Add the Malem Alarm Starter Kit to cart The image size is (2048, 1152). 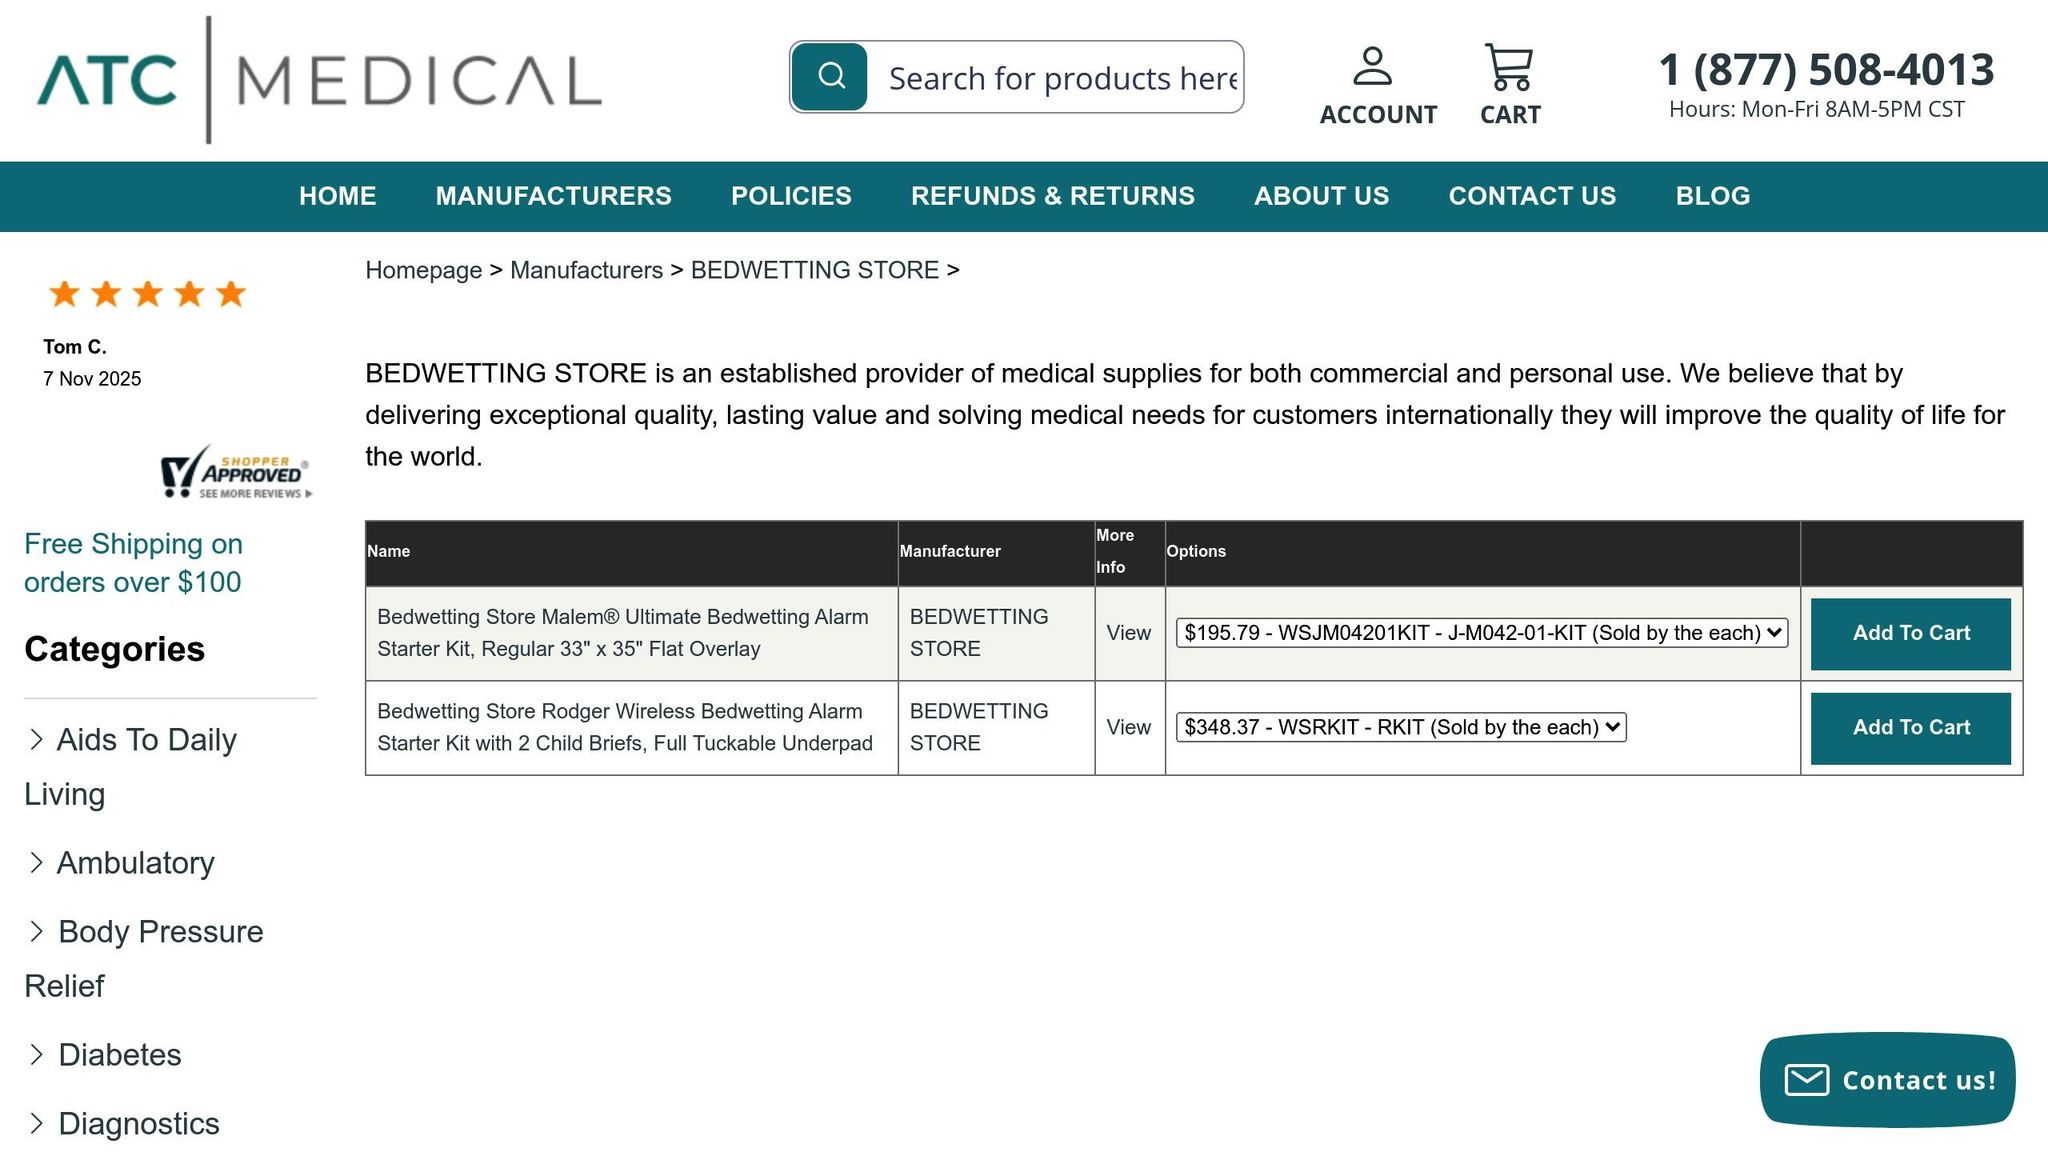click(x=1910, y=634)
